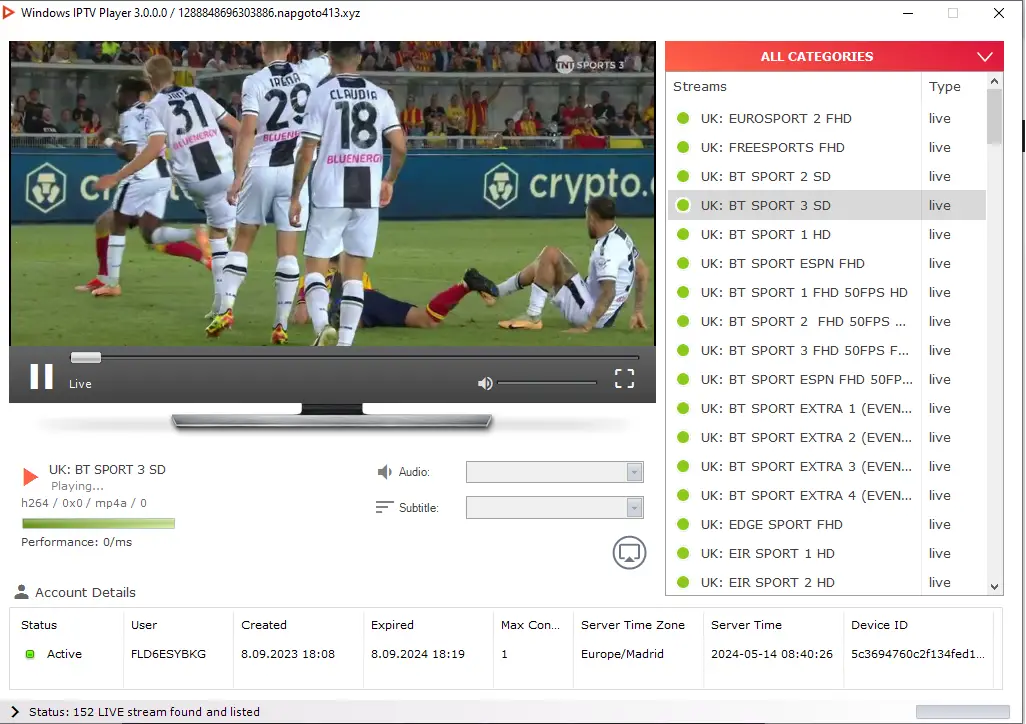Image resolution: width=1026 pixels, height=724 pixels.
Task: Adjust the volume slider
Action: [547, 383]
